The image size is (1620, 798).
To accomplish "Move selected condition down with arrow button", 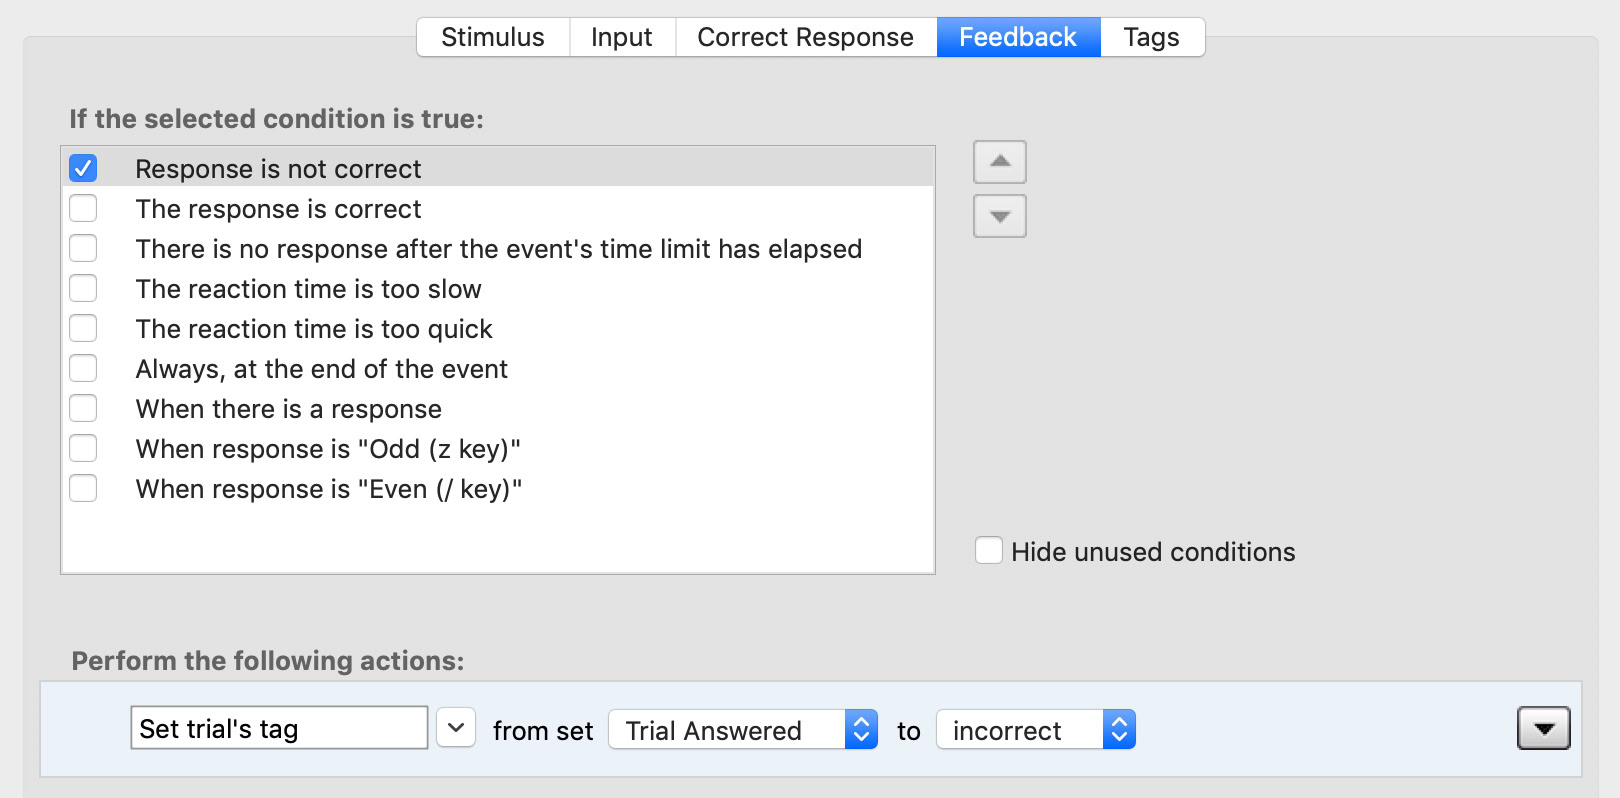I will pos(1000,216).
